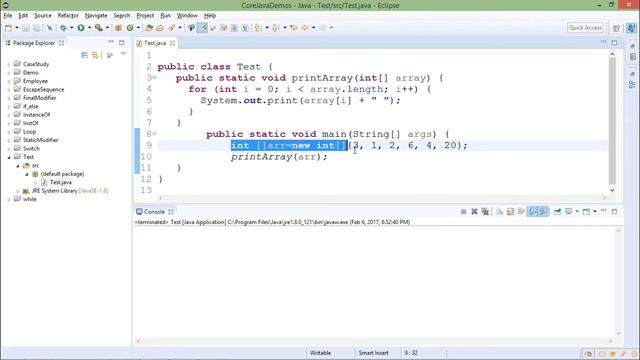Viewport: 640px width, 360px height.
Task: Expand the CaseStudy project
Action: click(x=9, y=64)
